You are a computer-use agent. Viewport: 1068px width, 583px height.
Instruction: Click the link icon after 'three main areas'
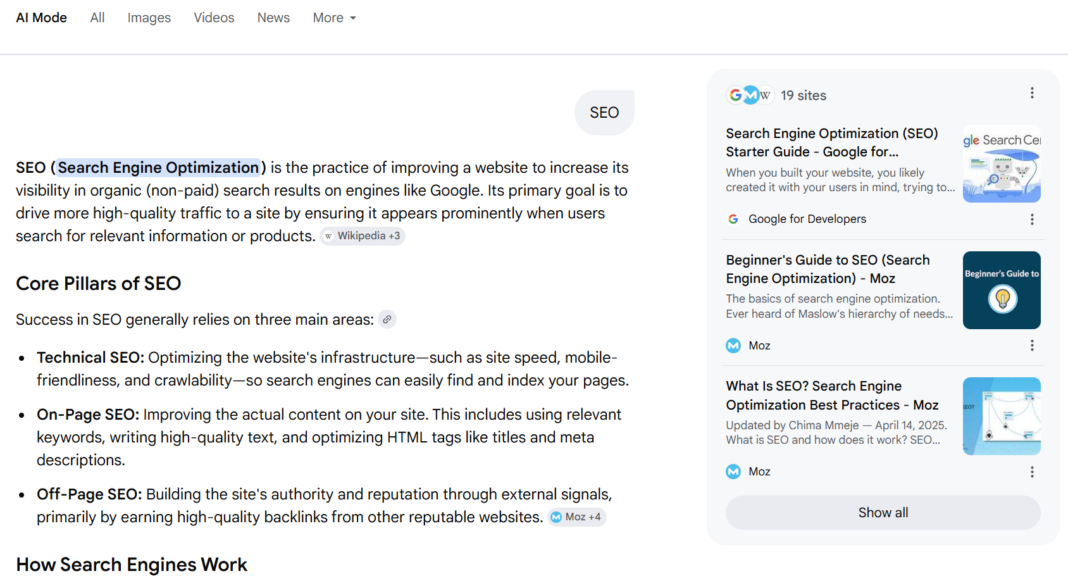[x=387, y=320]
